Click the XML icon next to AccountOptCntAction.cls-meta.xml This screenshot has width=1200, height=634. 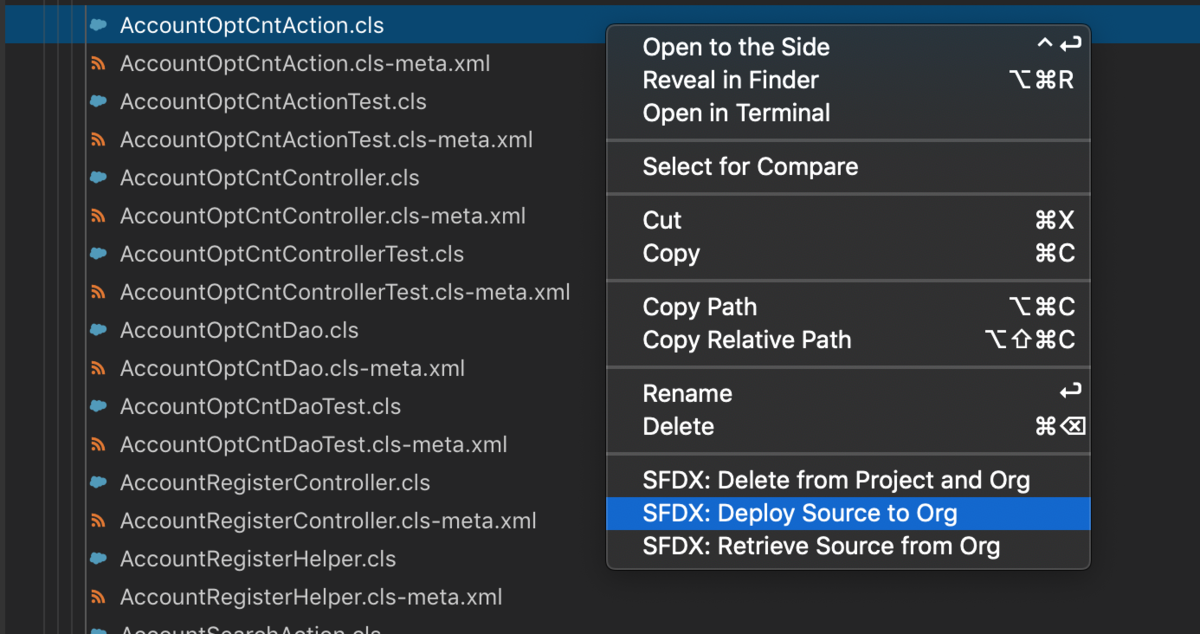point(98,63)
